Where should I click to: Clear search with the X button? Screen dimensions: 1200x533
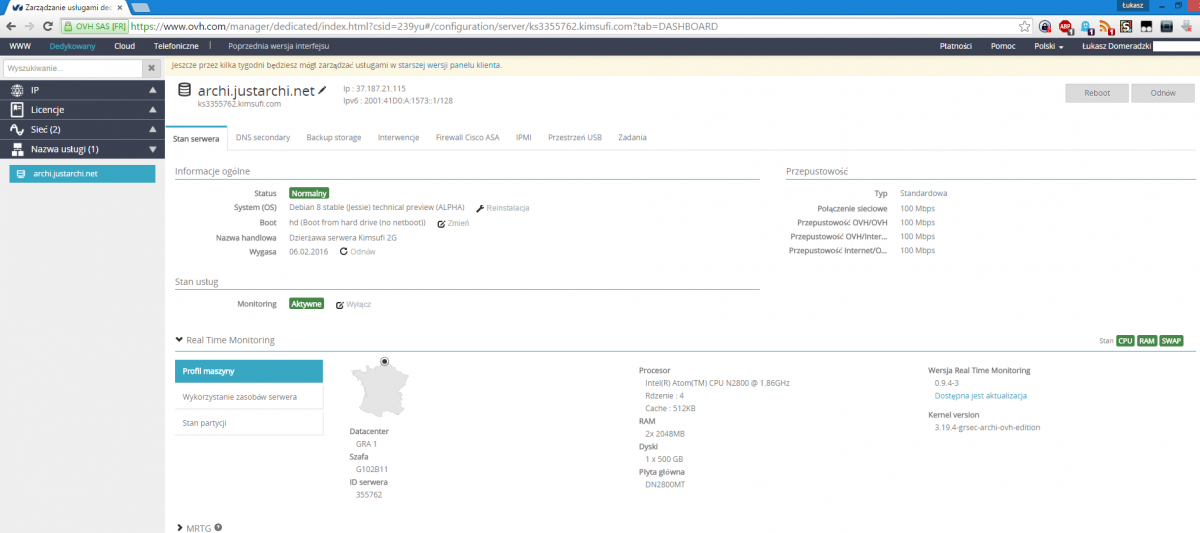click(x=151, y=68)
